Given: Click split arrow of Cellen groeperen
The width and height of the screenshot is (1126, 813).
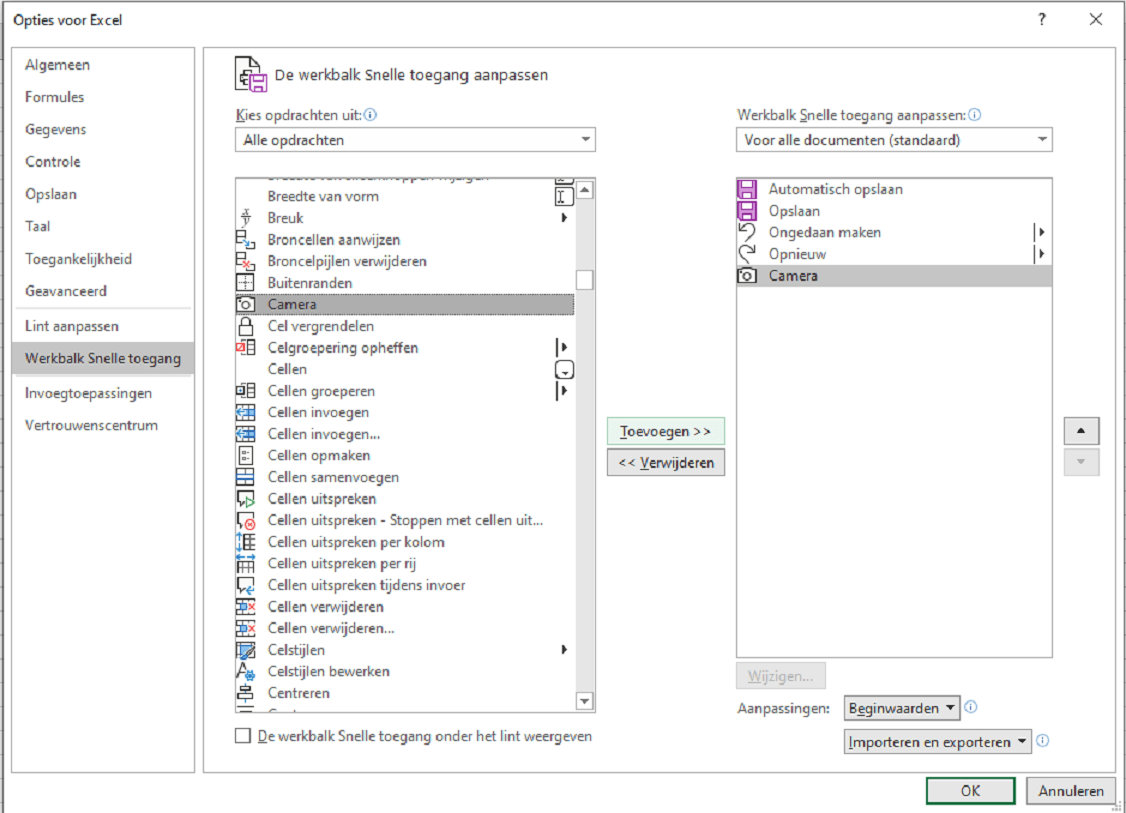Looking at the screenshot, I should click(562, 391).
